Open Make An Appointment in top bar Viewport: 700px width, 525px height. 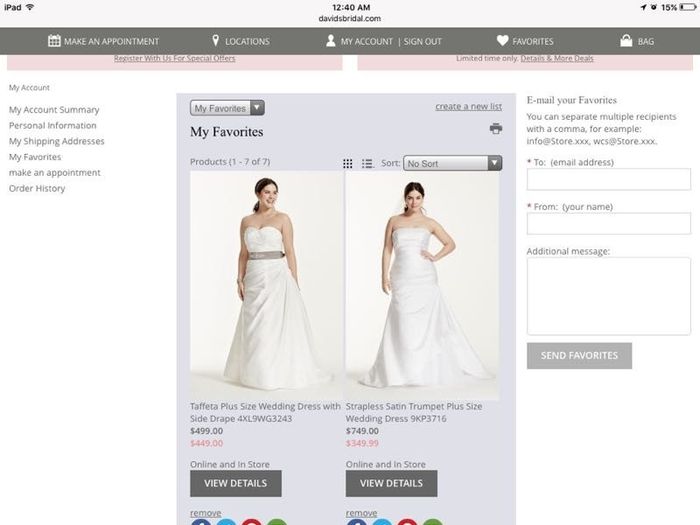coord(111,42)
